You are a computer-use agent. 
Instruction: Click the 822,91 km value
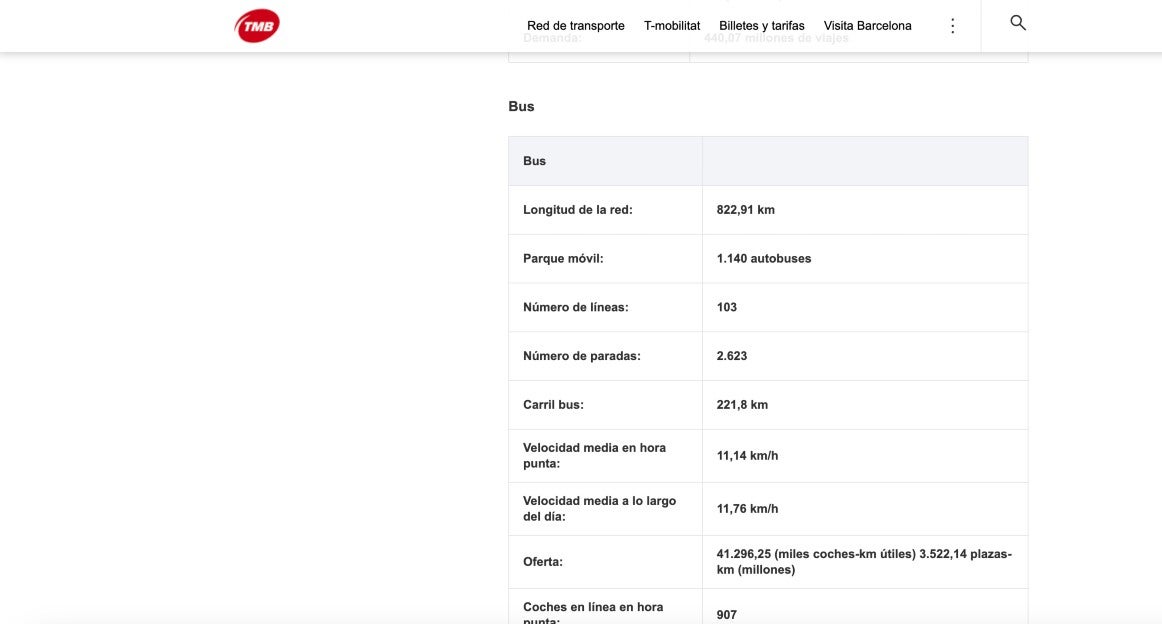(745, 210)
